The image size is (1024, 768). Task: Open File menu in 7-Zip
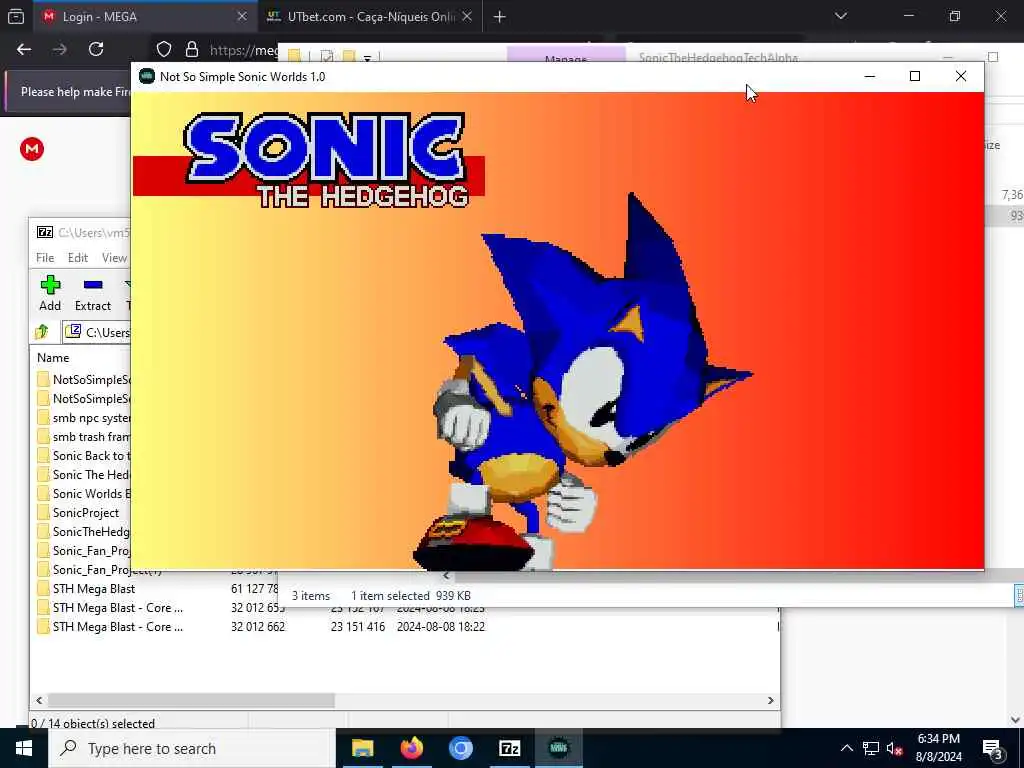[45, 257]
